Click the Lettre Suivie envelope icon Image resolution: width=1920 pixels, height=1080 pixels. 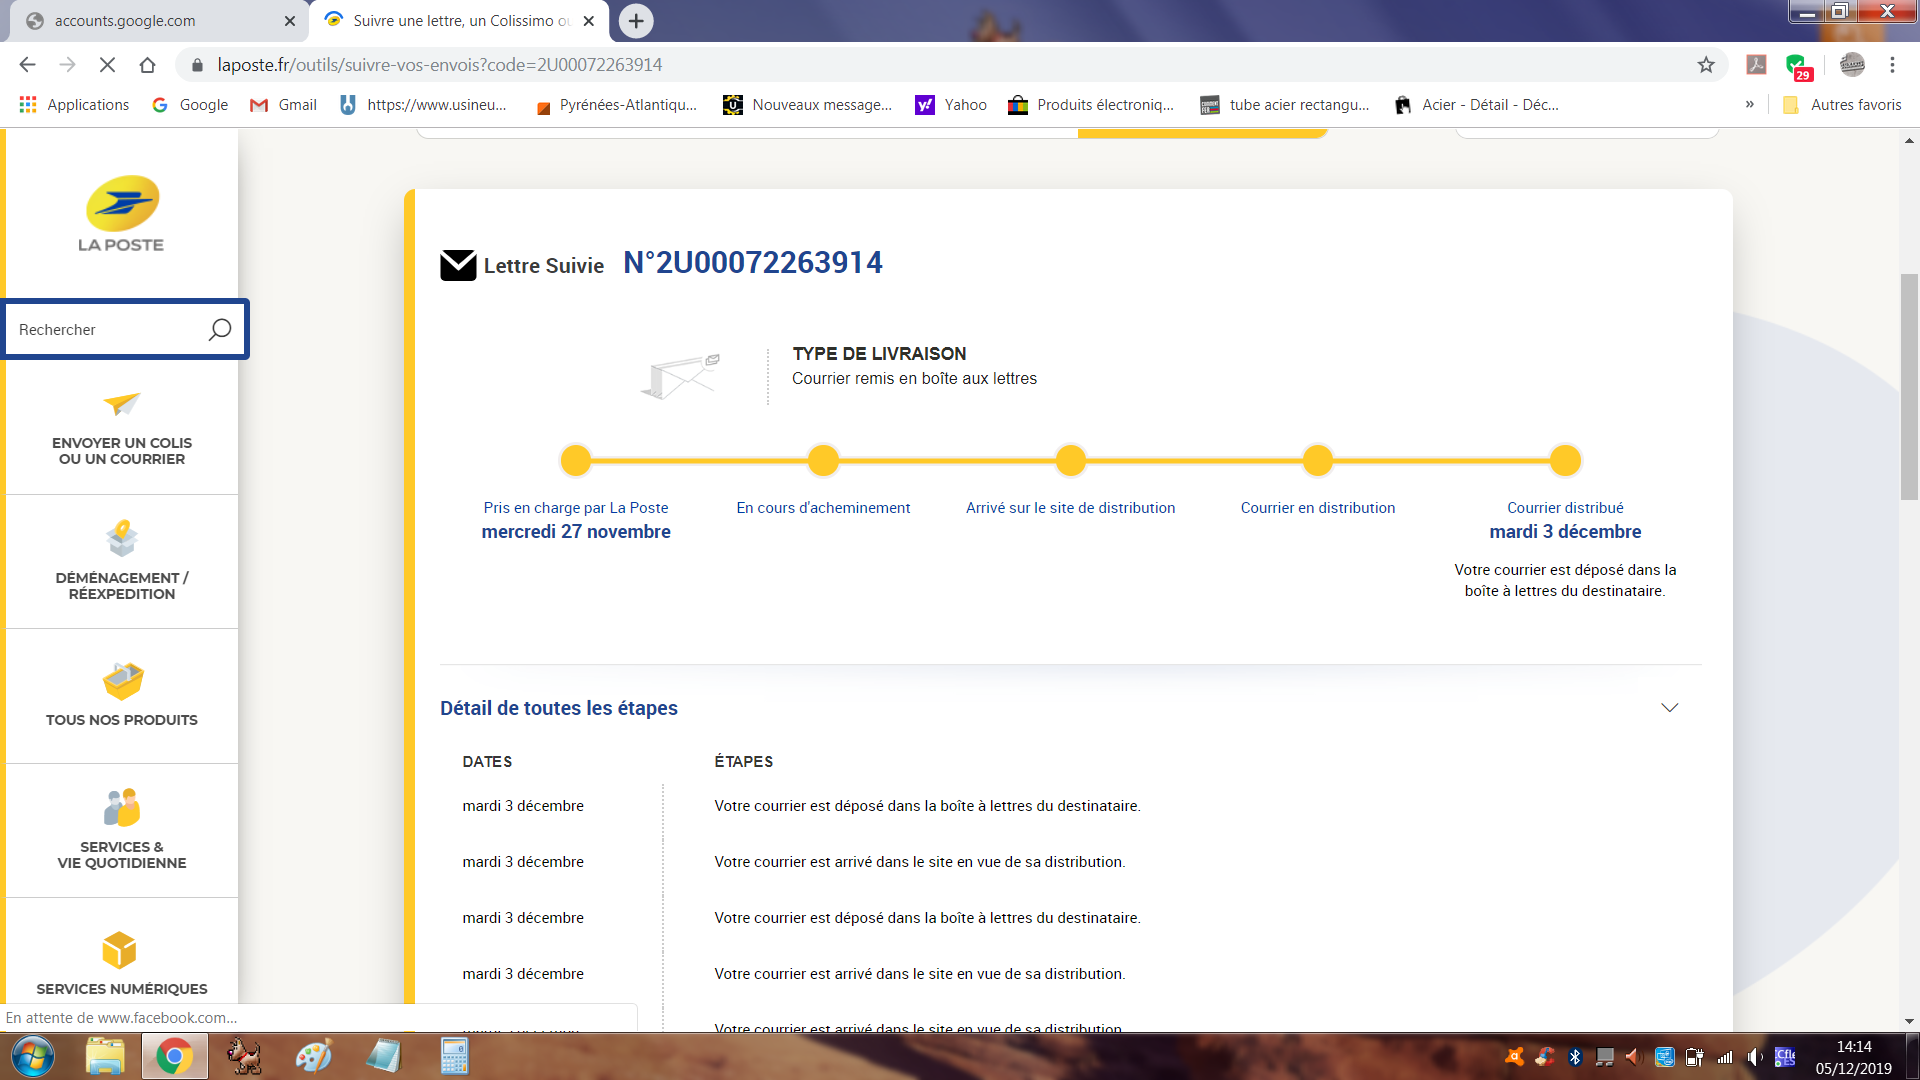coord(458,265)
